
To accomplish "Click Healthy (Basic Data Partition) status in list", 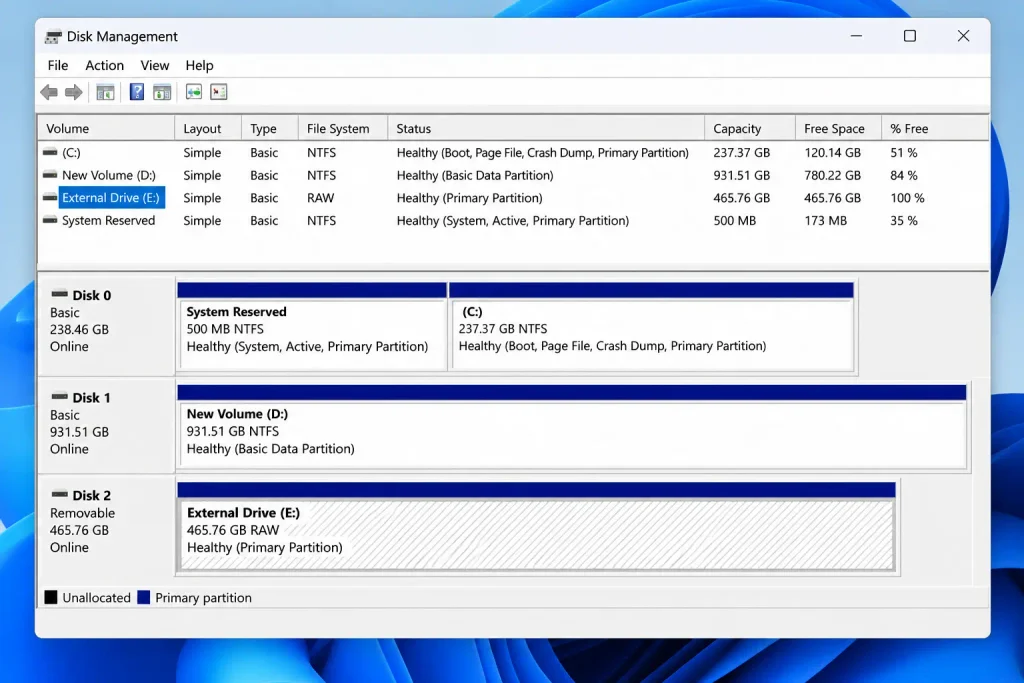I will coord(475,176).
